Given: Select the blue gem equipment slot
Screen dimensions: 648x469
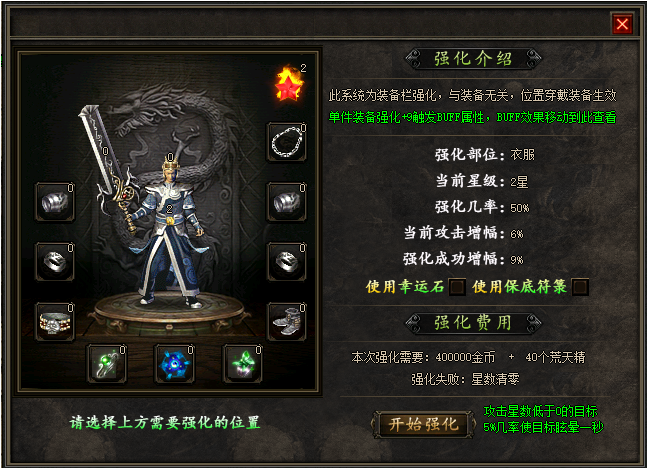Looking at the screenshot, I should (175, 364).
